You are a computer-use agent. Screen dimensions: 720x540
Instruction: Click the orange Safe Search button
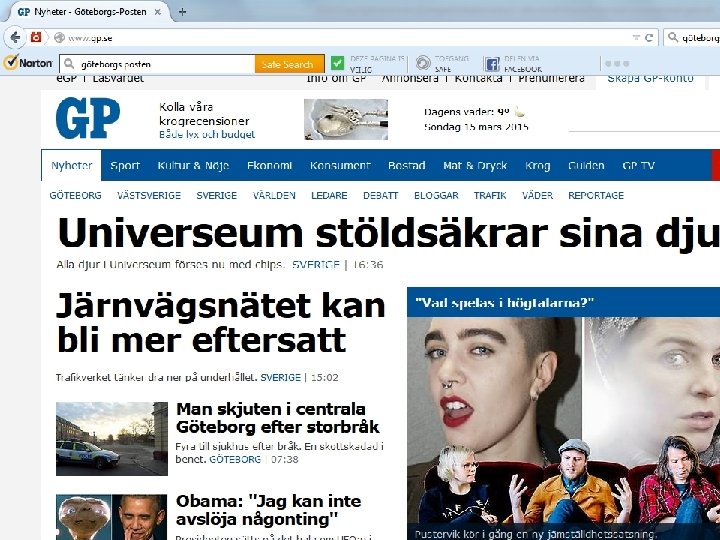pyautogui.click(x=289, y=64)
